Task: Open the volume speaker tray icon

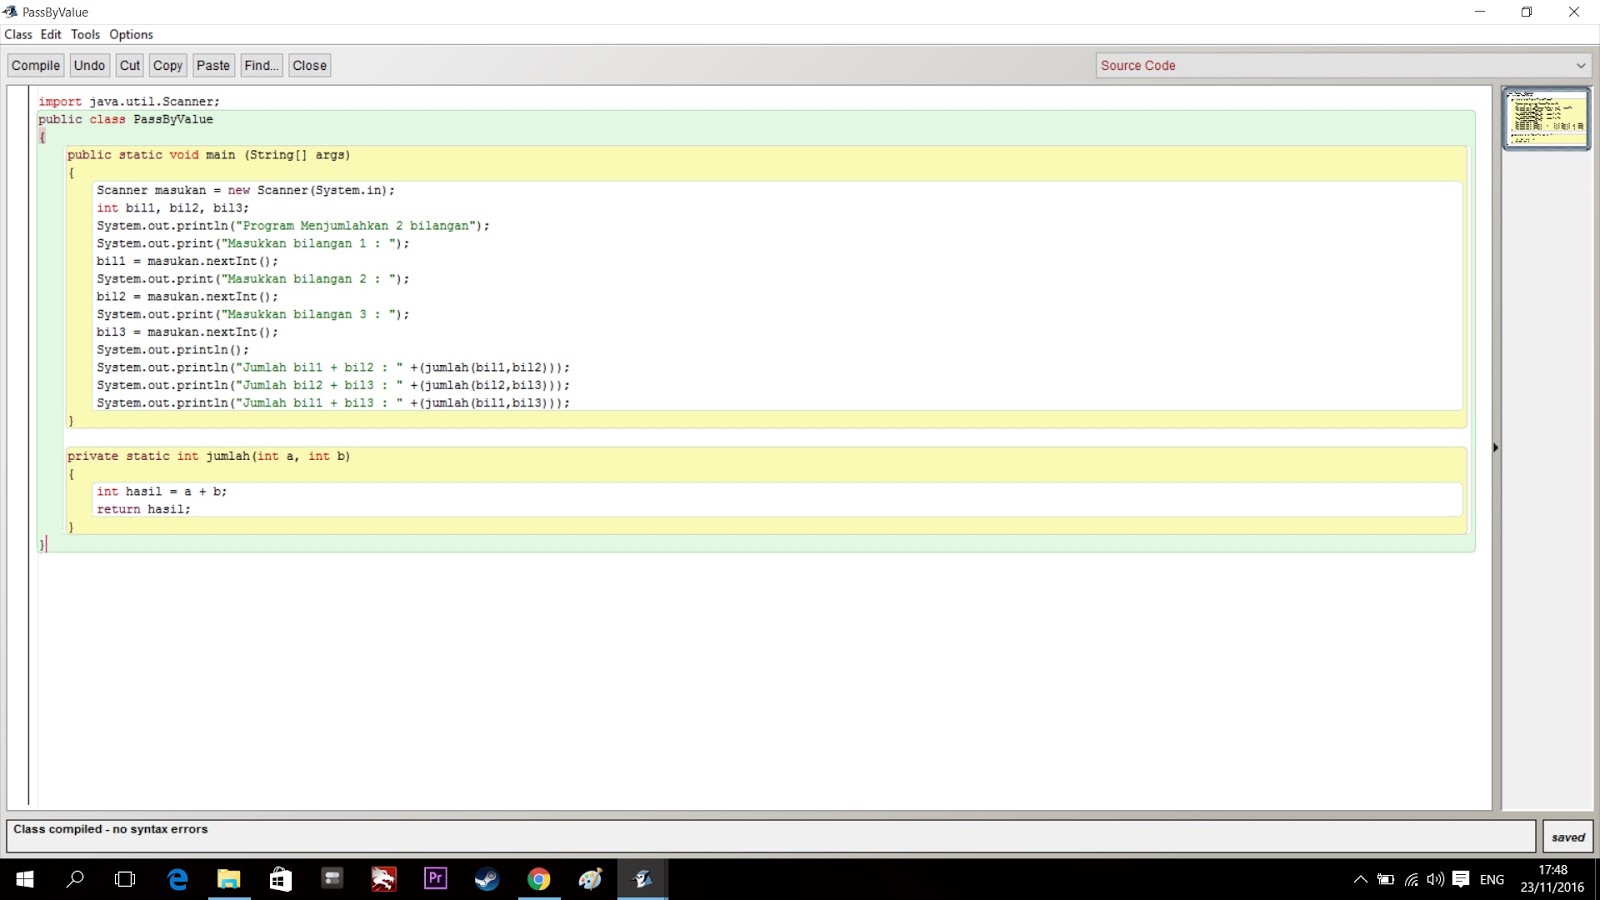Action: (x=1436, y=880)
